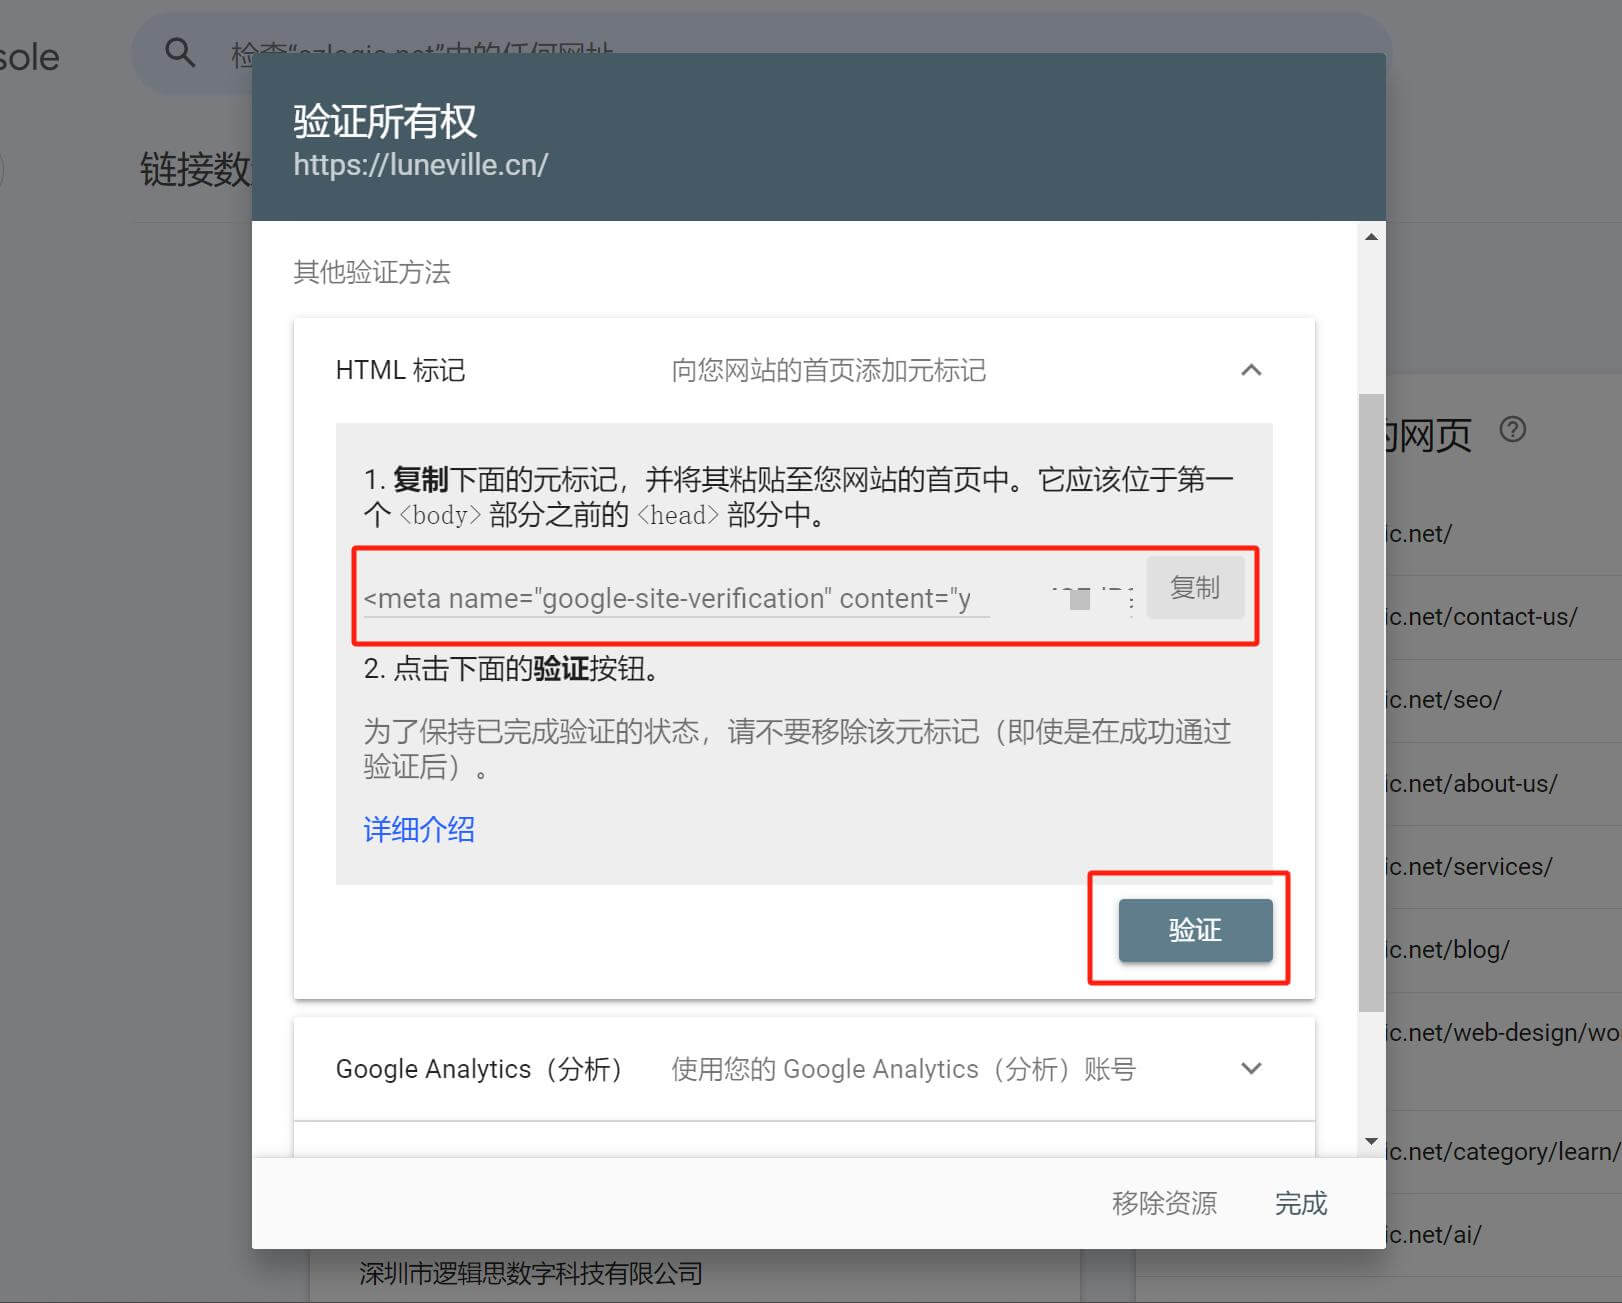The height and width of the screenshot is (1303, 1622).
Task: Open the ic.net/blog/ page link
Action: 1447,949
